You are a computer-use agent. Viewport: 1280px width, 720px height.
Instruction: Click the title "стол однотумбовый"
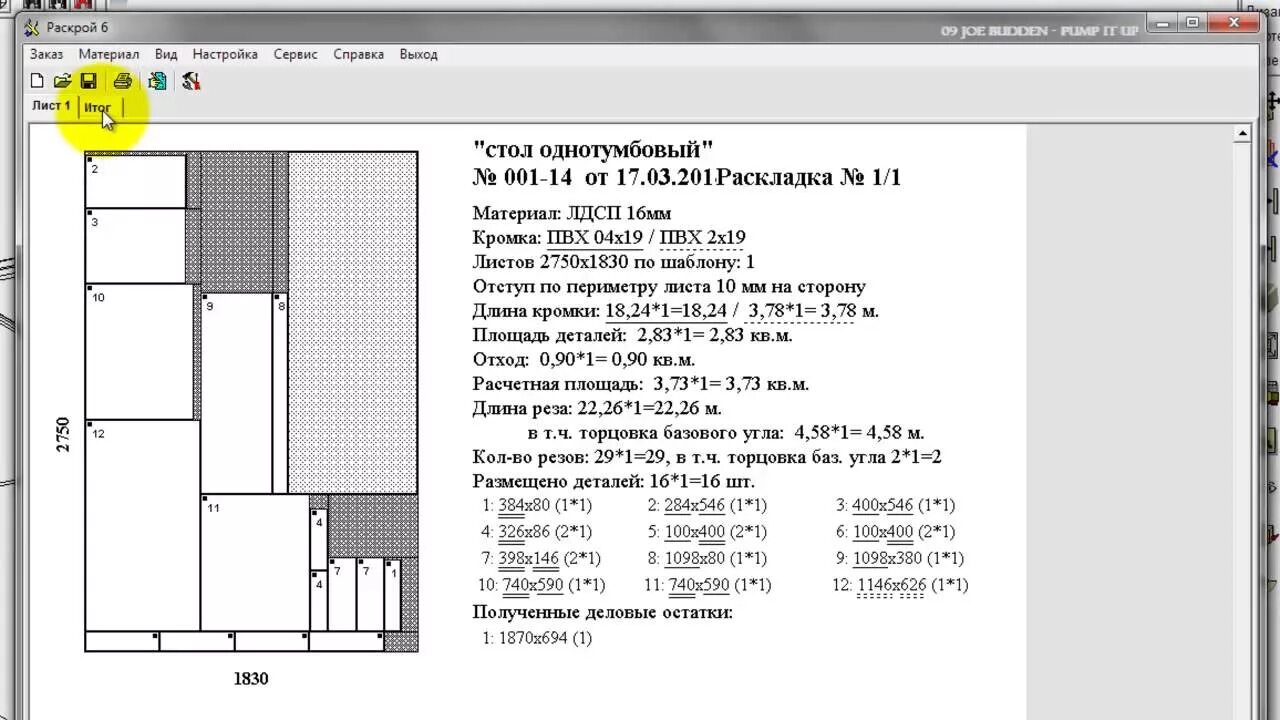[594, 150]
